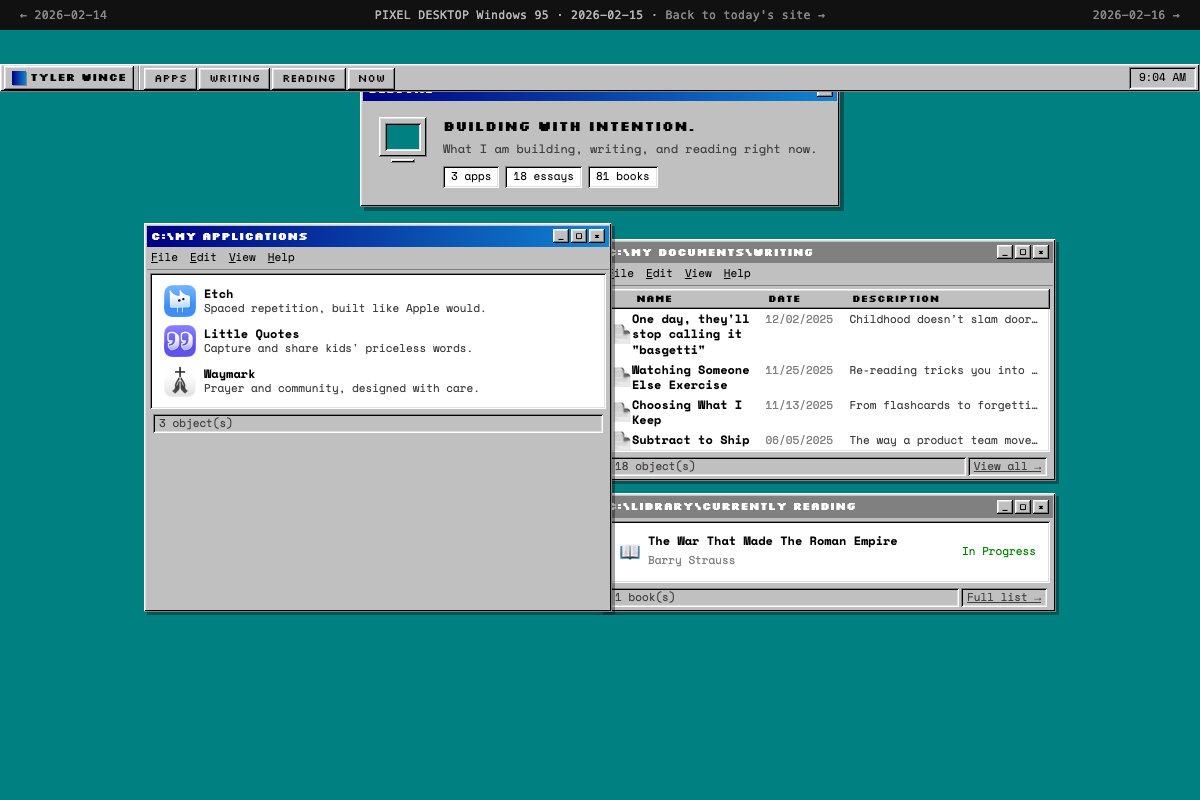Open the Now taskbar button
This screenshot has height=800, width=1200.
tap(371, 78)
